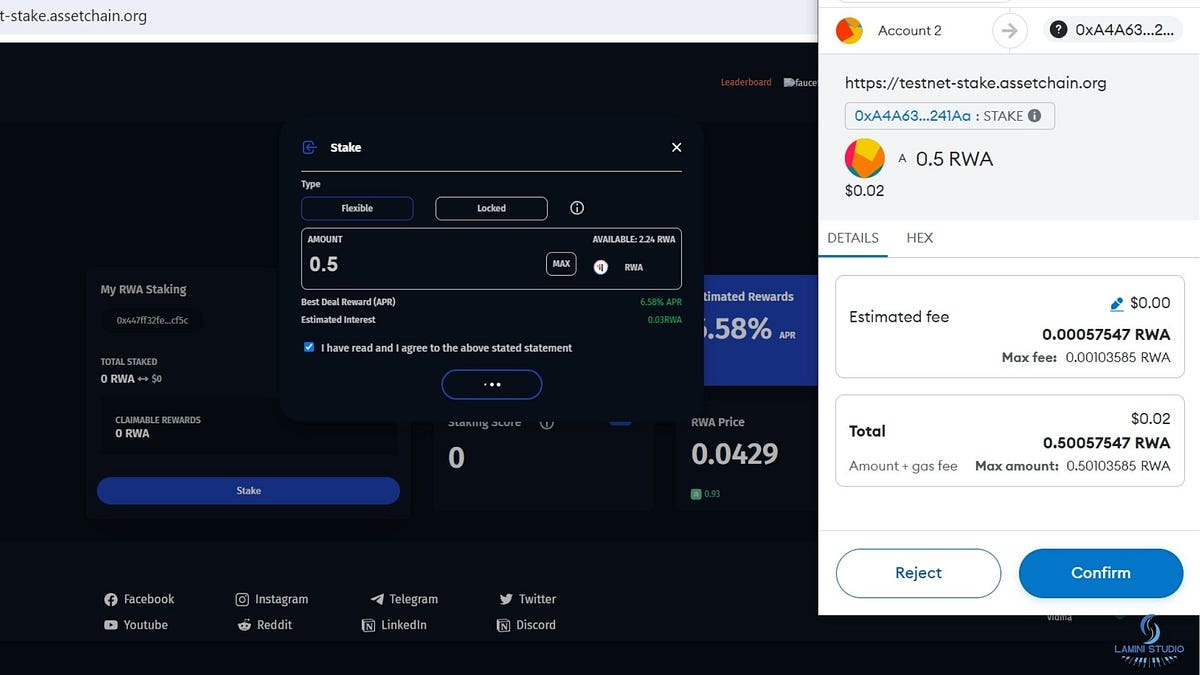
Task: Click the 0xA4A63...241Aa contract address link
Action: coord(913,116)
